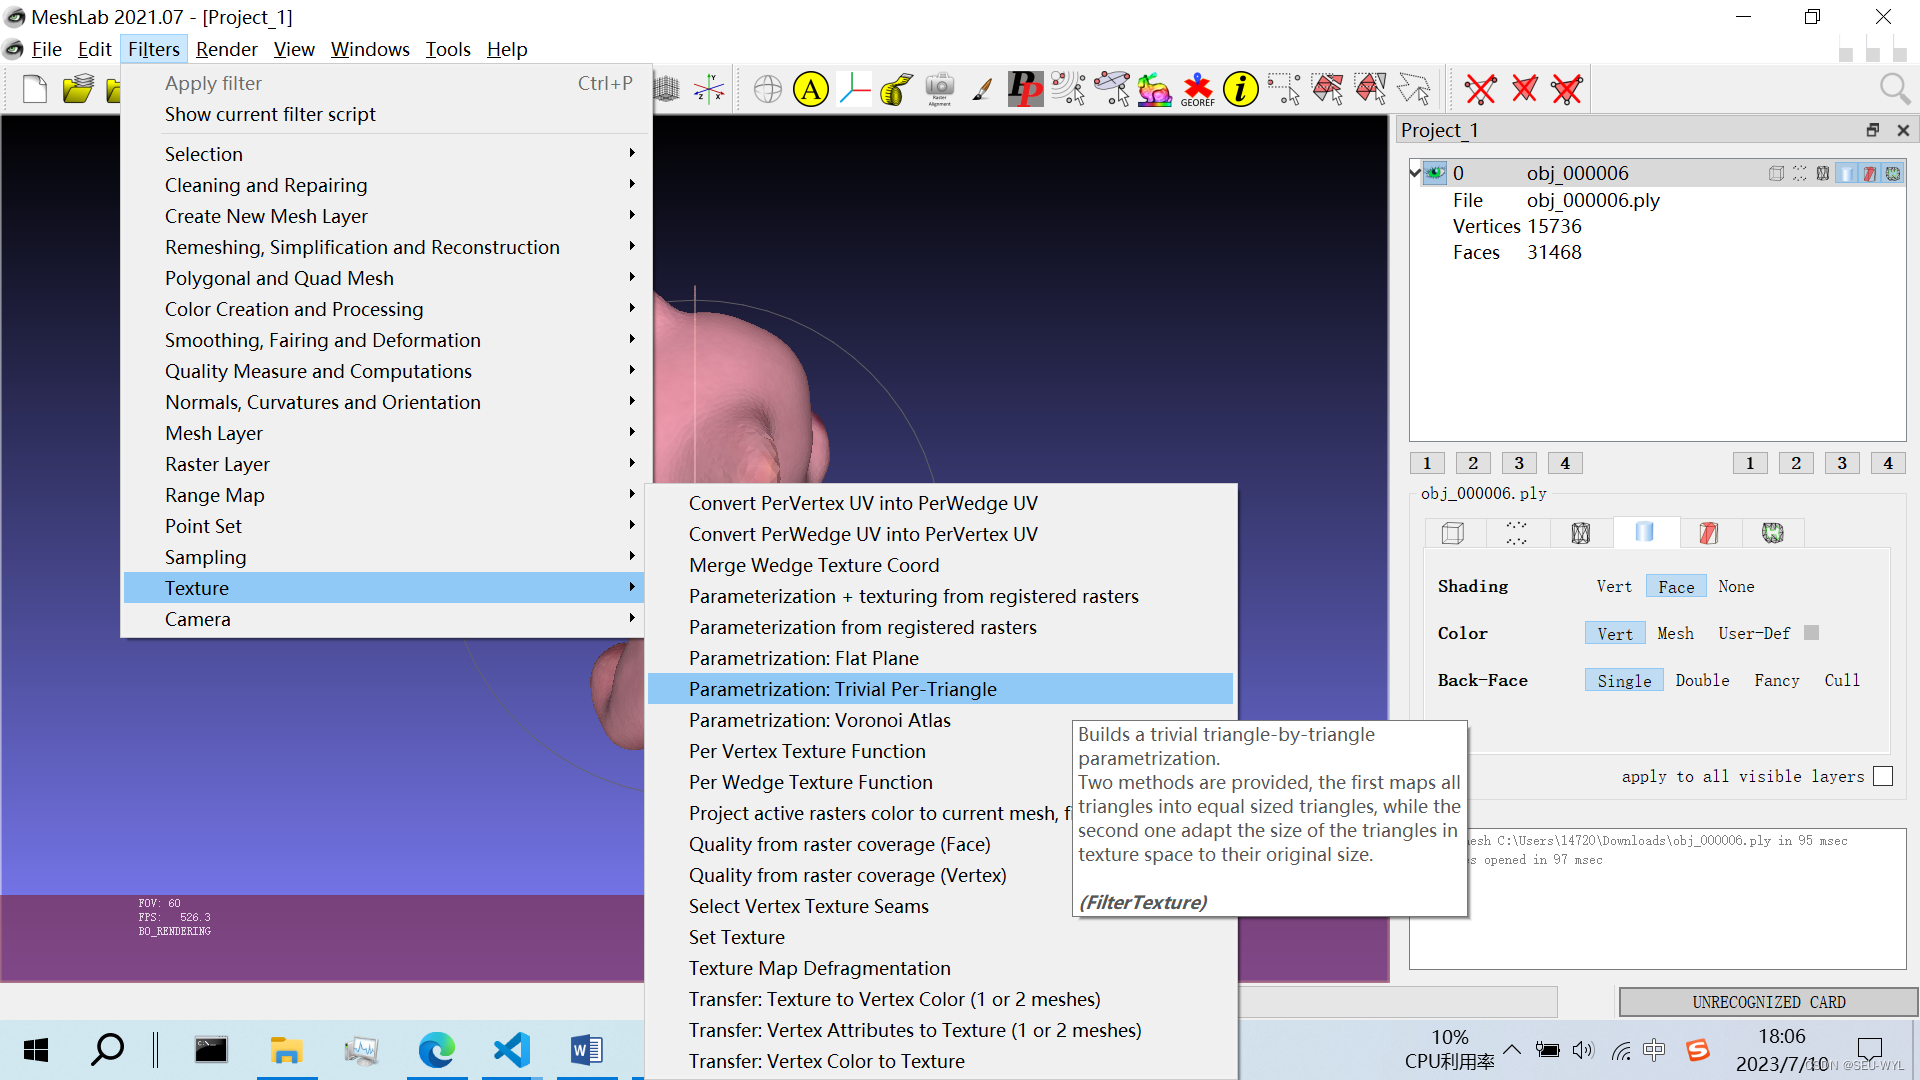The height and width of the screenshot is (1080, 1920).
Task: Choose Parametrization: Voronoi Atlas filter
Action: click(819, 720)
